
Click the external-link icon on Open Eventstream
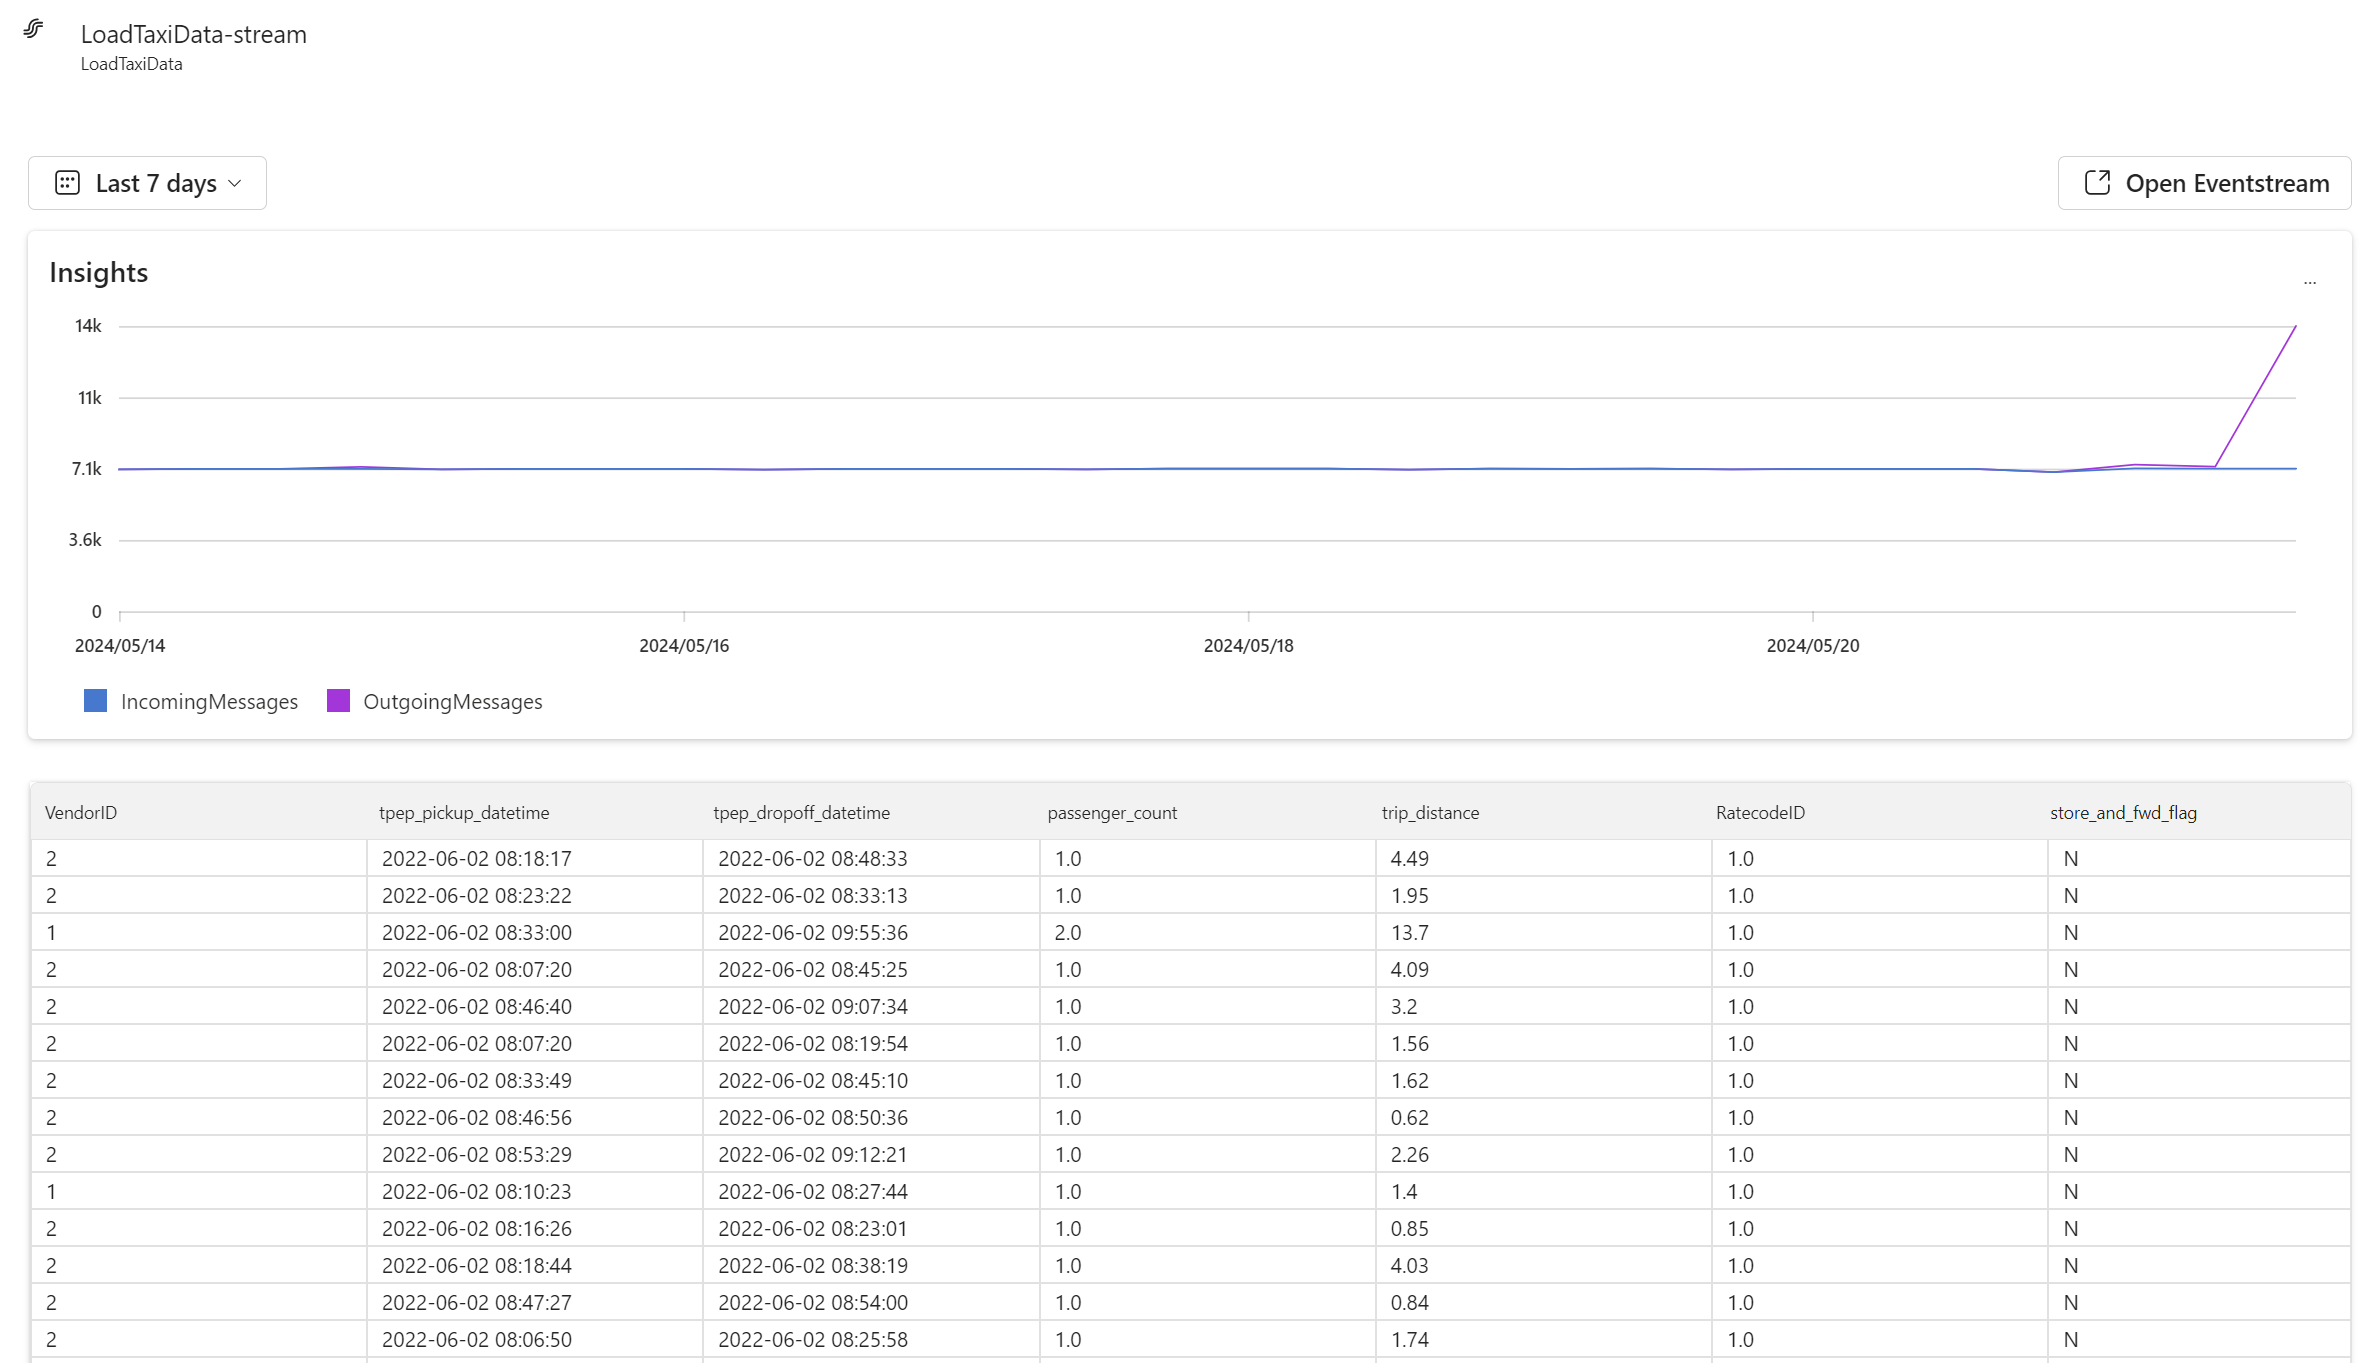pyautogui.click(x=2097, y=183)
